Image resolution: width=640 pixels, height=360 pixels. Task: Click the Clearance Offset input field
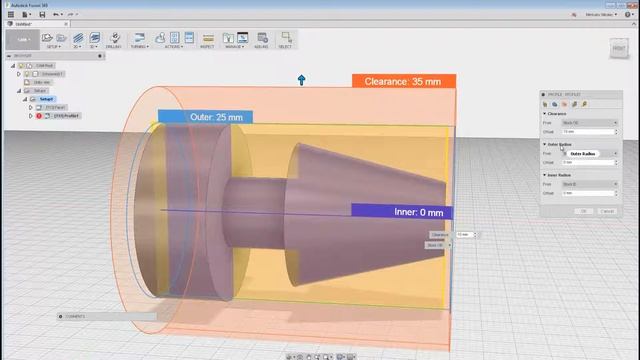coord(588,132)
